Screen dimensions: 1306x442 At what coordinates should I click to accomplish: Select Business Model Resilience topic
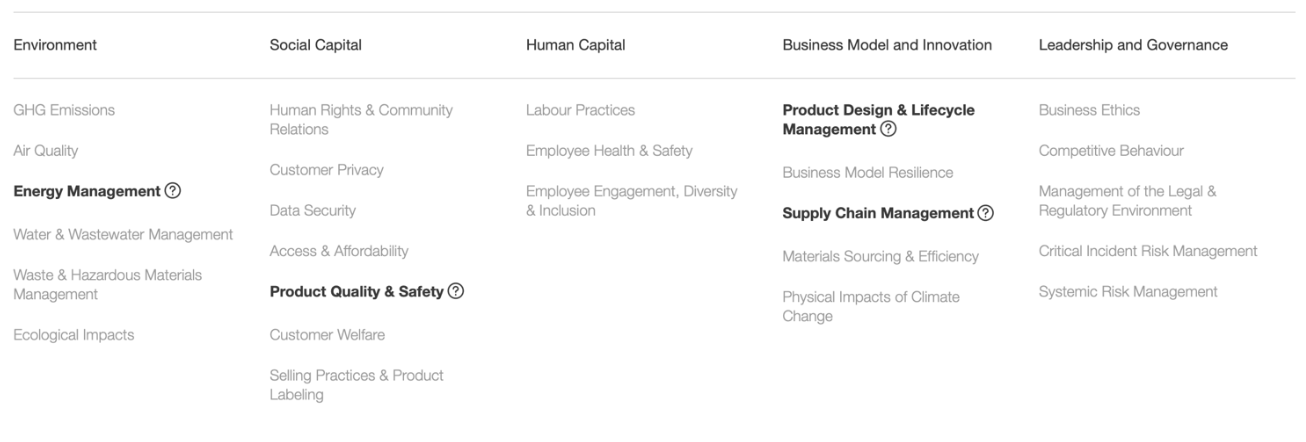tap(867, 172)
